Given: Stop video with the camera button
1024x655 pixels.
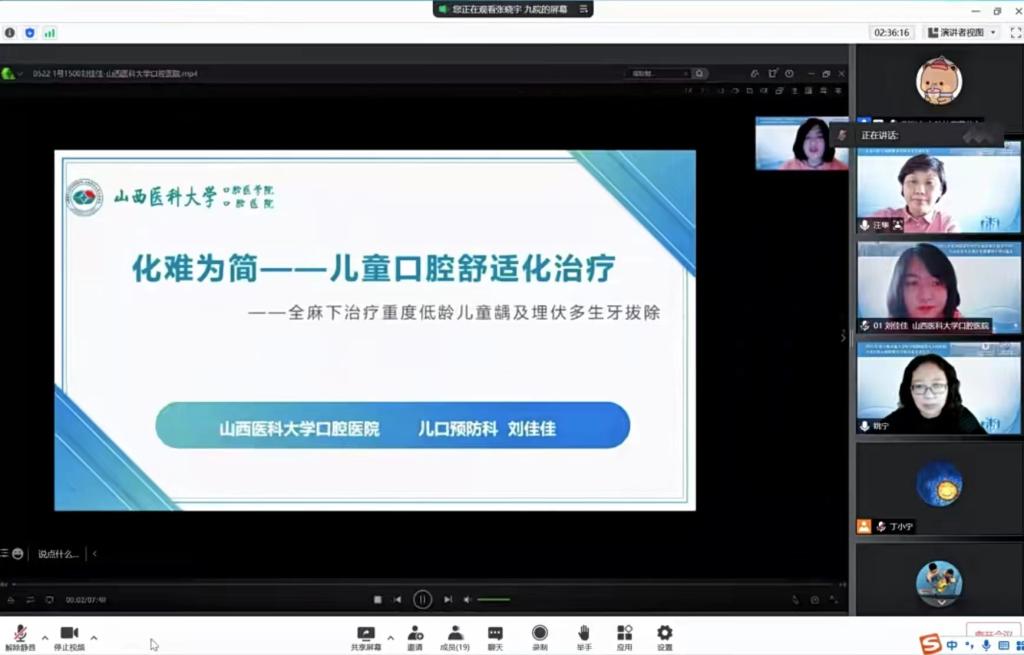Looking at the screenshot, I should click(x=69, y=637).
